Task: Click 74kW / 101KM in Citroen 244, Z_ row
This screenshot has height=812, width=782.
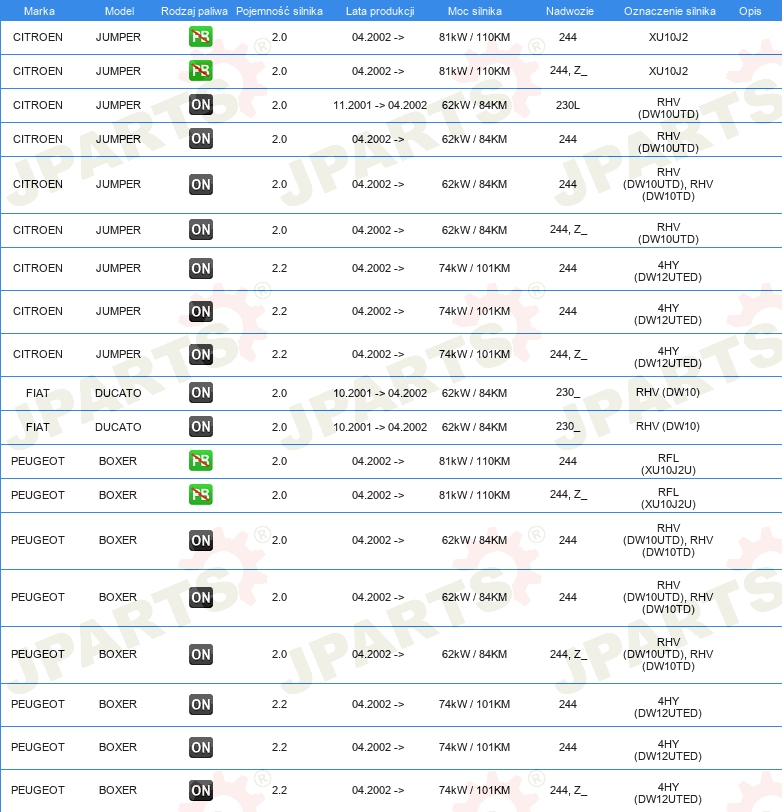Action: (474, 354)
